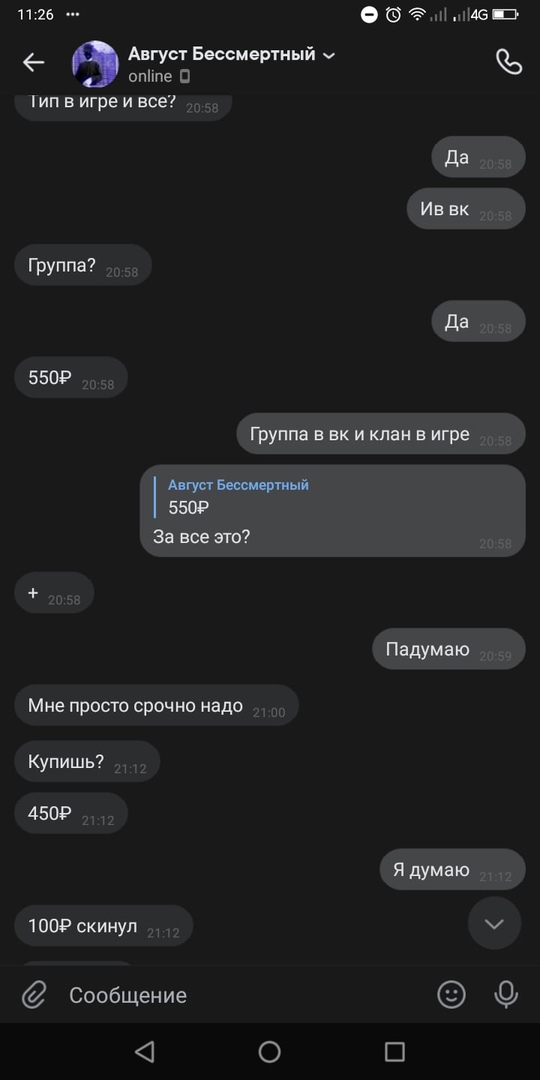Open status bar three-dots notification indicator
Image resolution: width=540 pixels, height=1080 pixels.
[x=72, y=14]
